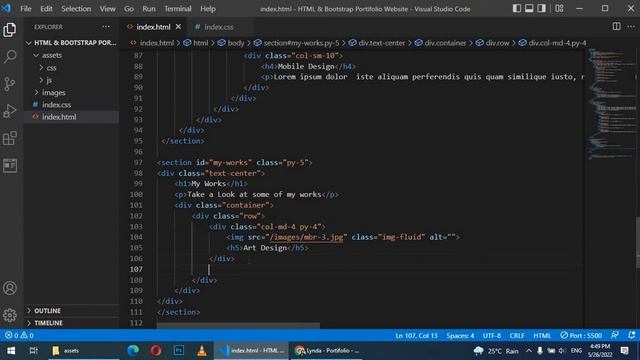This screenshot has height=360, width=640.
Task: Click Spaces: 4 indentation setting
Action: (x=460, y=336)
